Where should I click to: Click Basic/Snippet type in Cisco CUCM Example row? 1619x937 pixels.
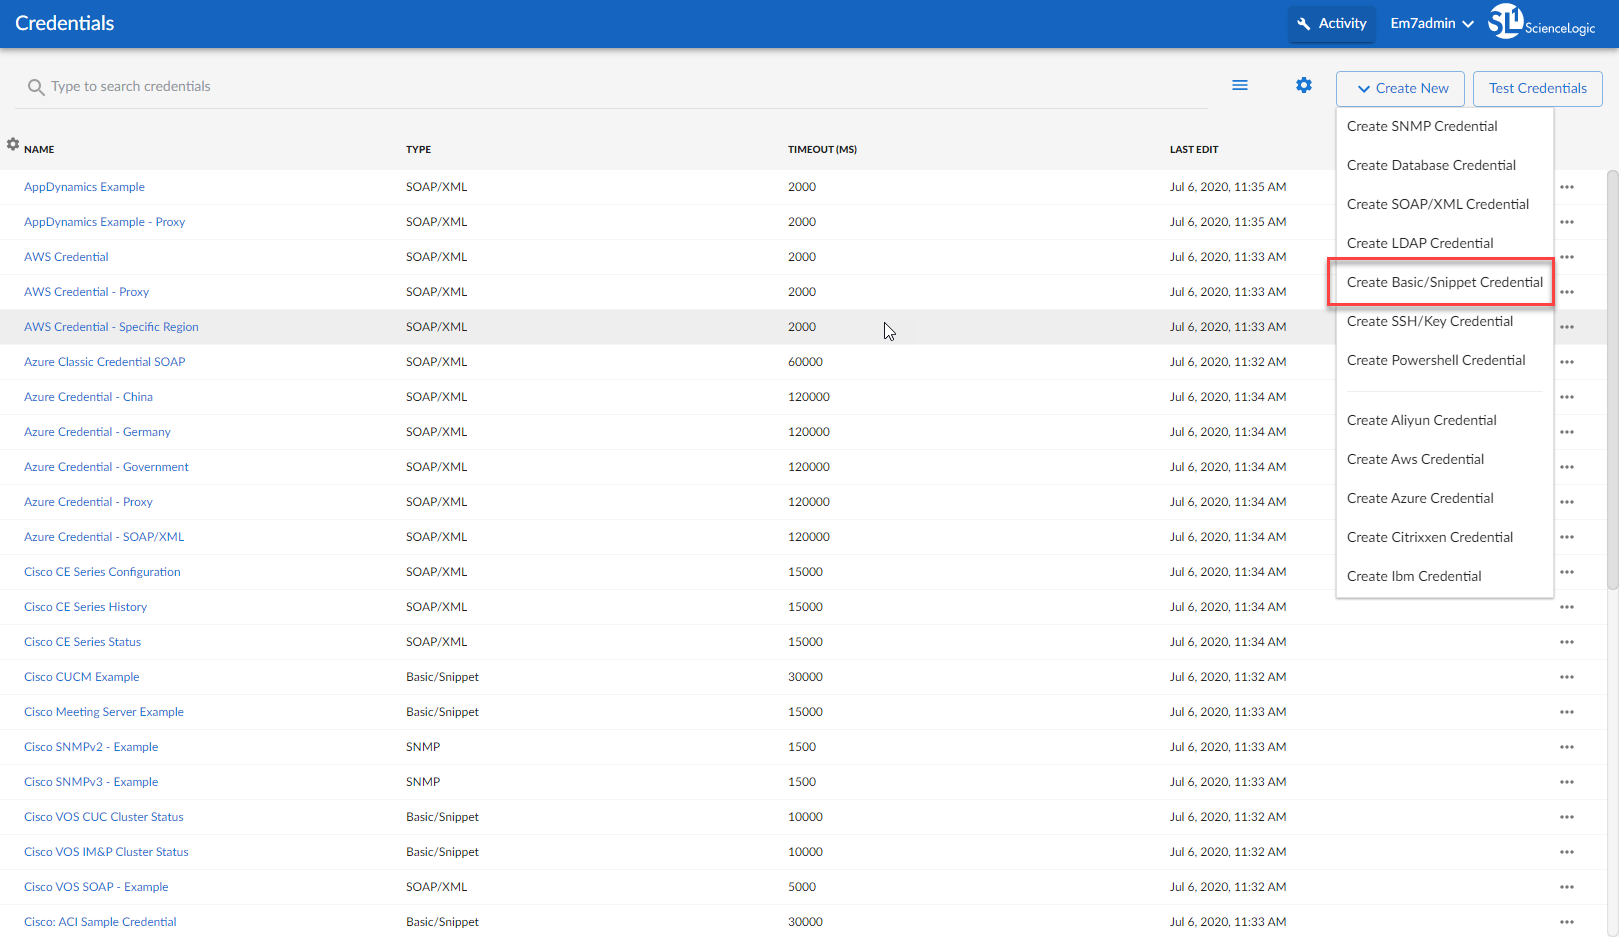pyautogui.click(x=442, y=677)
